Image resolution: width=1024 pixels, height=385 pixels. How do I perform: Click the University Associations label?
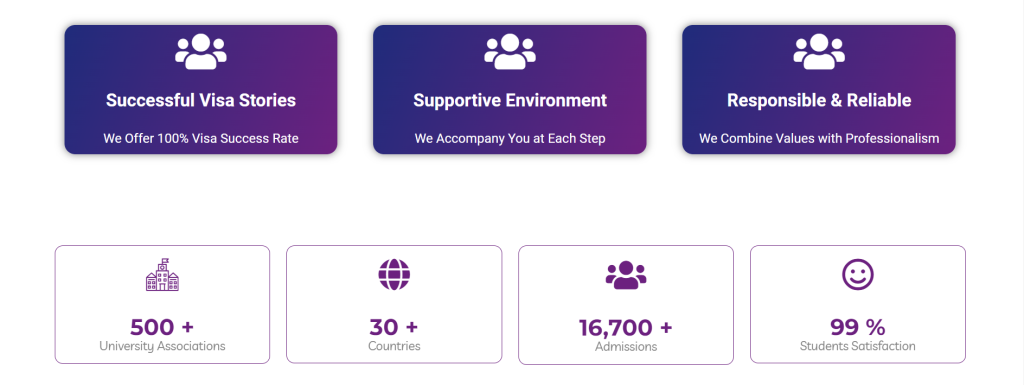162,346
